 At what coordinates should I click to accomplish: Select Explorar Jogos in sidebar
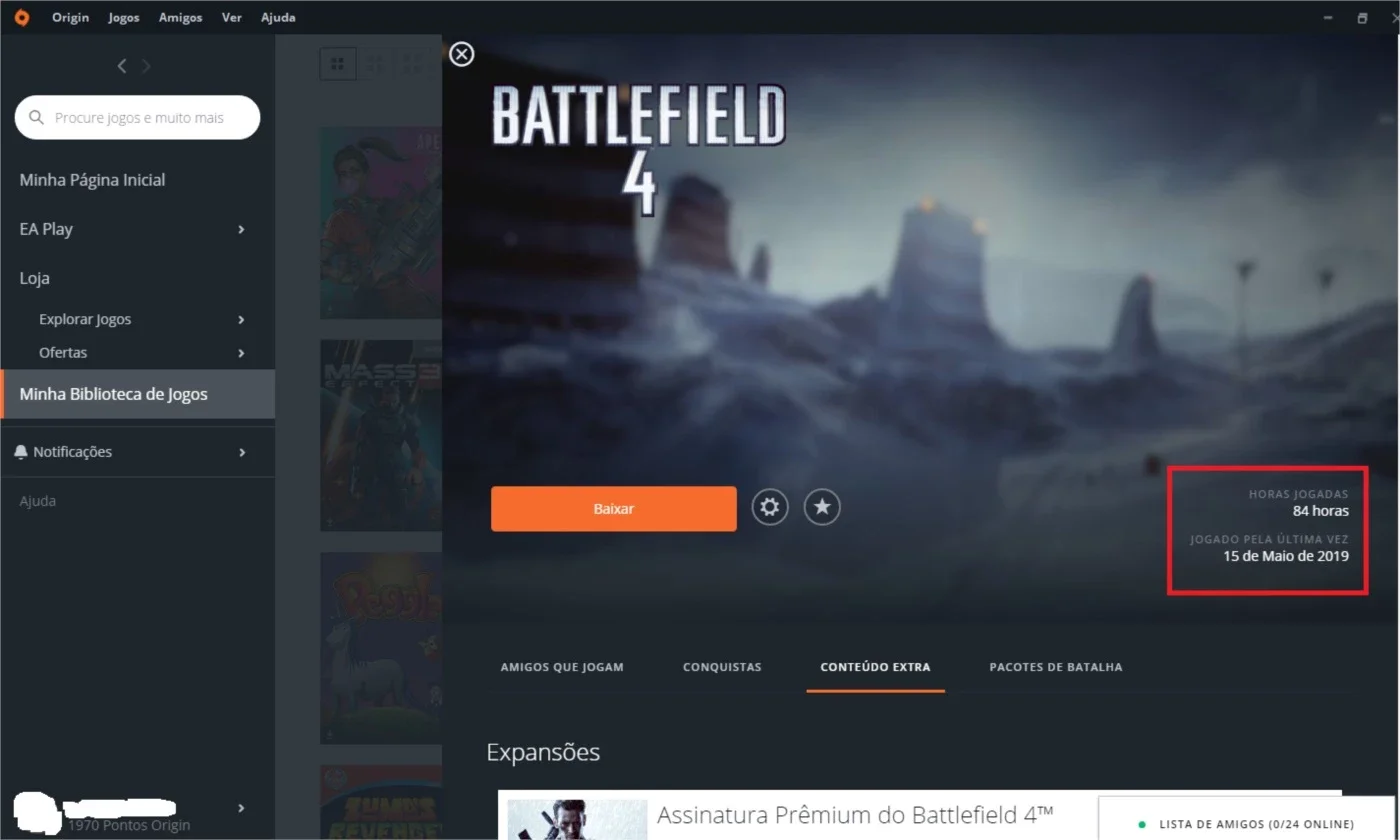(85, 319)
